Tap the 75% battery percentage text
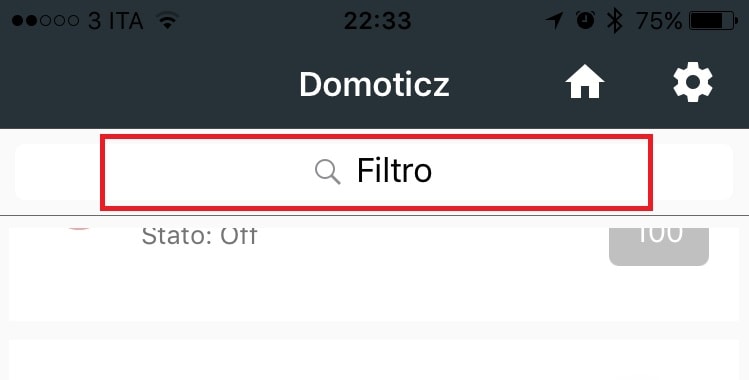Viewport: 749px width, 380px height. coord(659,21)
